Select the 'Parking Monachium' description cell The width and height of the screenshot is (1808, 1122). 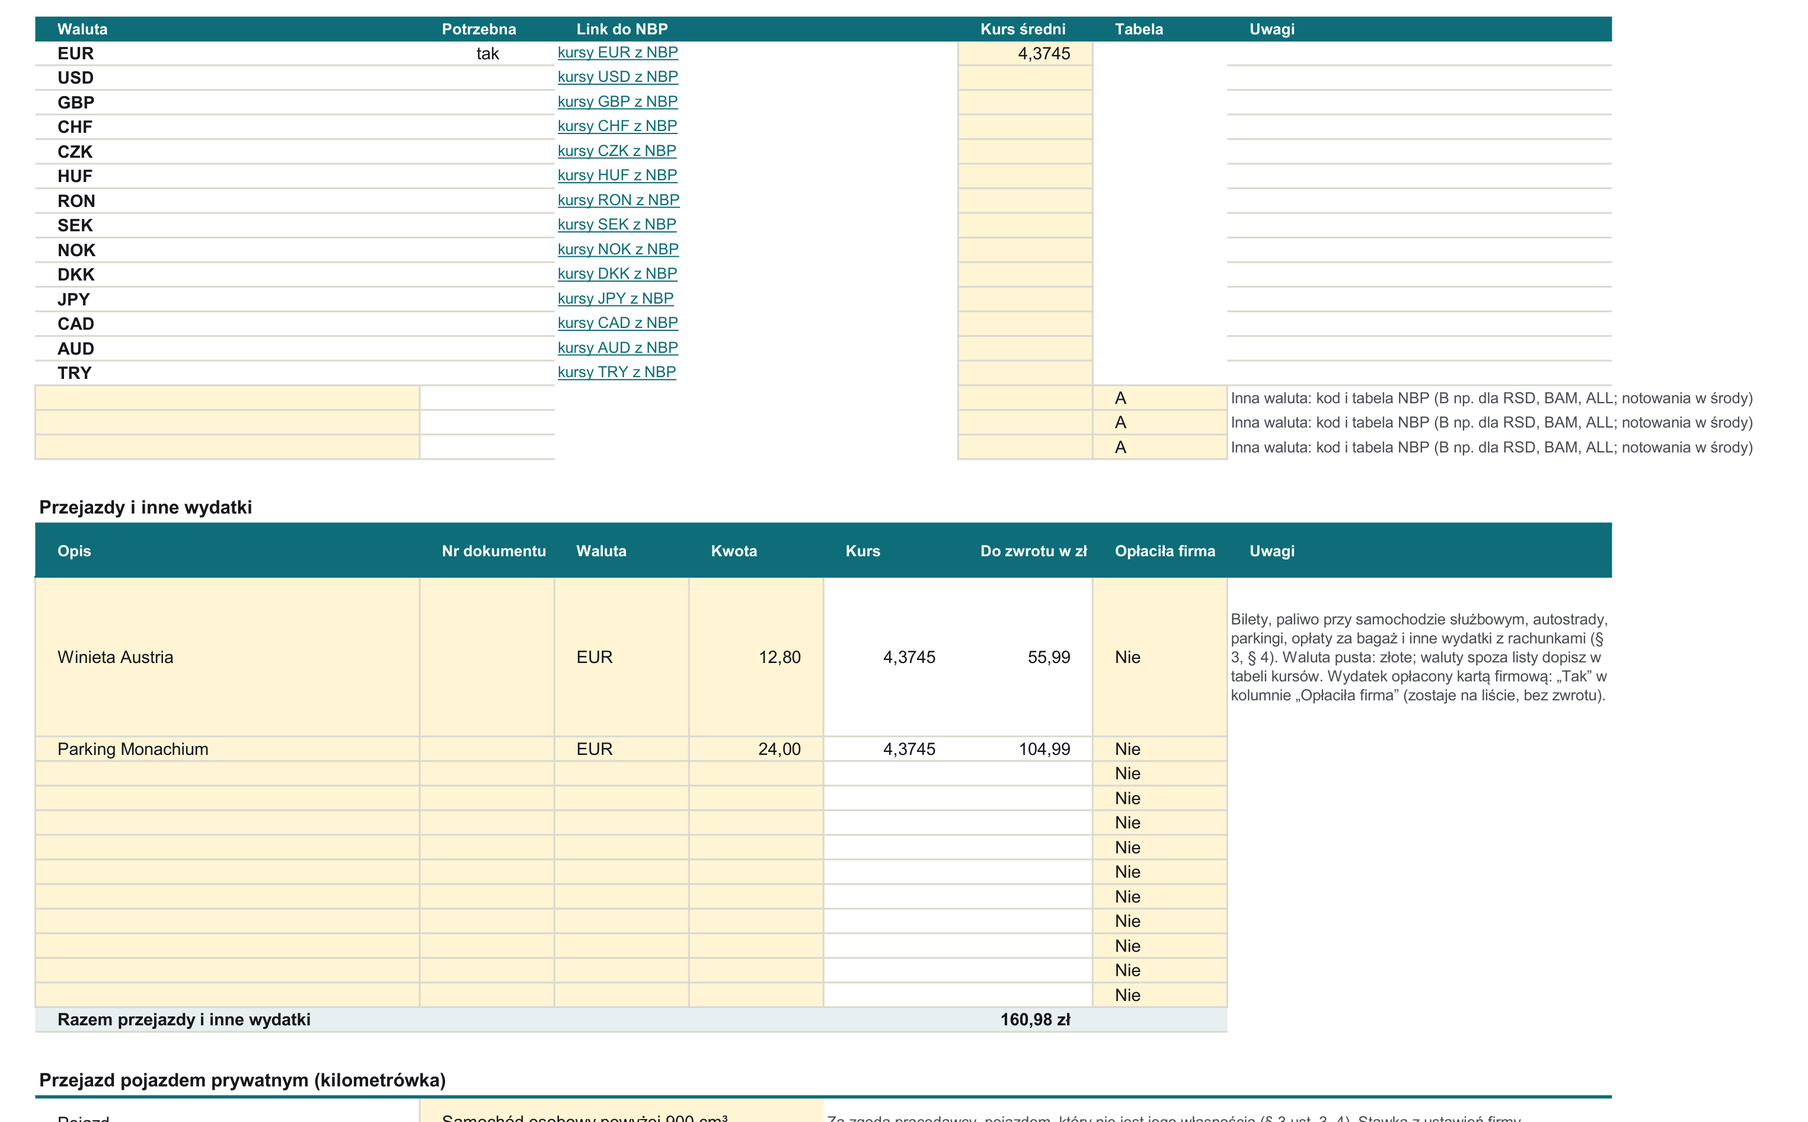click(227, 749)
